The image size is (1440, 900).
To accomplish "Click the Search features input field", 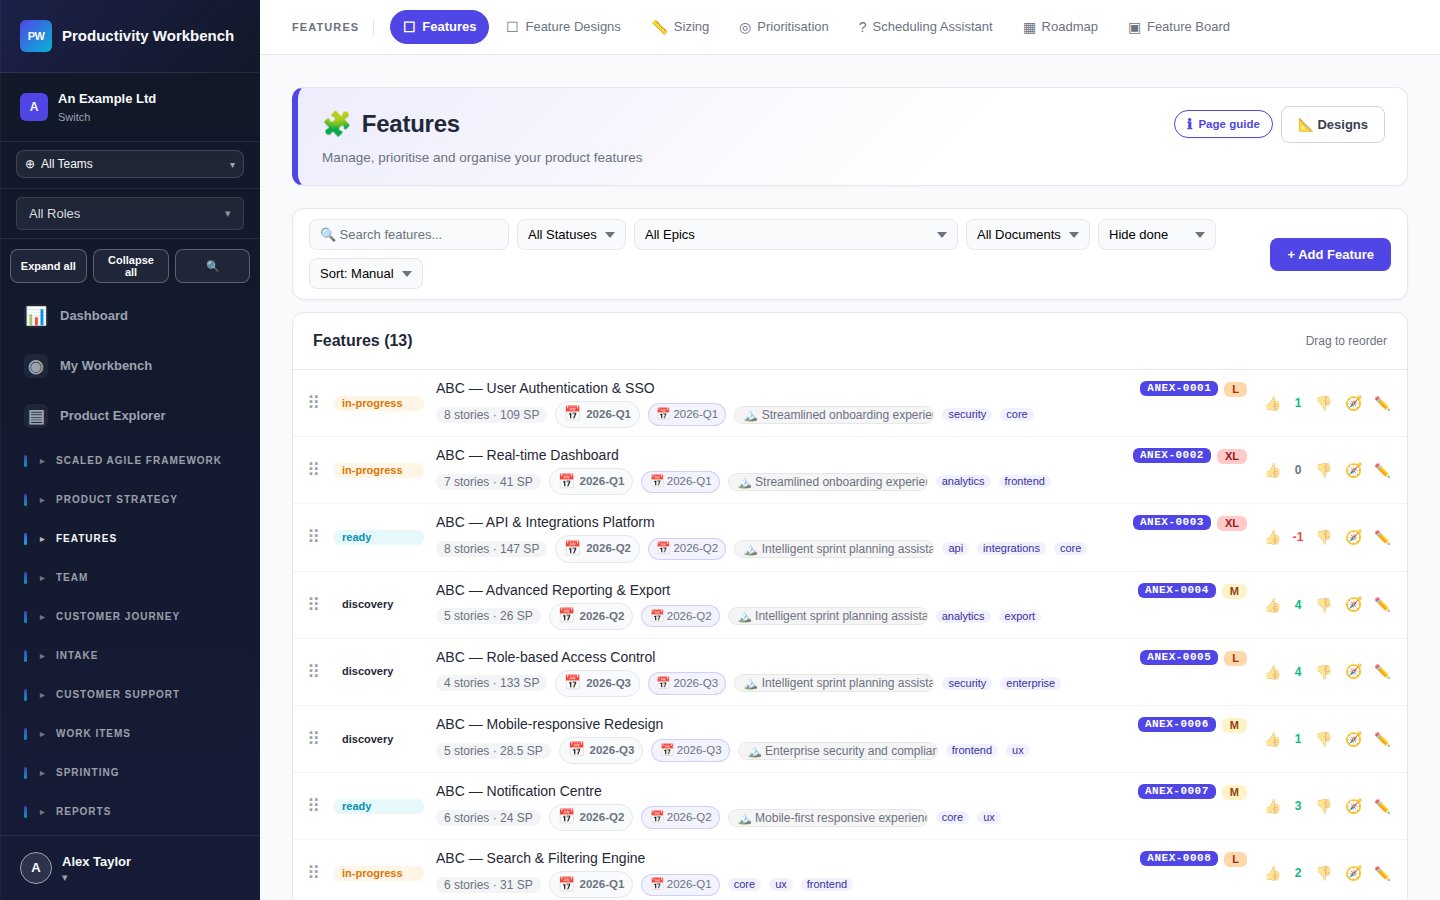I will point(409,235).
